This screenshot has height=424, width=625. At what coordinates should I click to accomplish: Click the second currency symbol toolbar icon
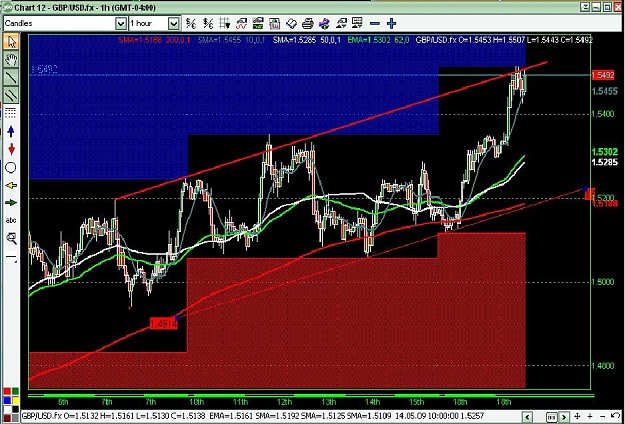[x=208, y=24]
